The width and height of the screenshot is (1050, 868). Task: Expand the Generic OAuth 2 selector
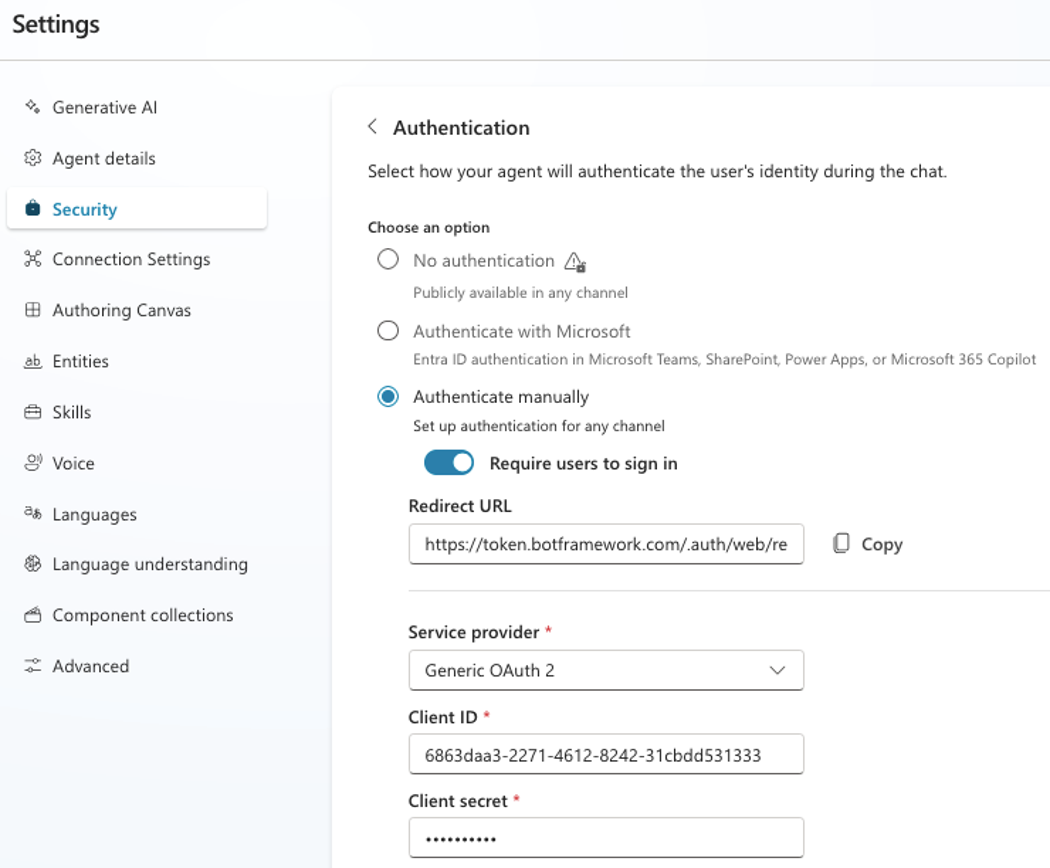606,670
